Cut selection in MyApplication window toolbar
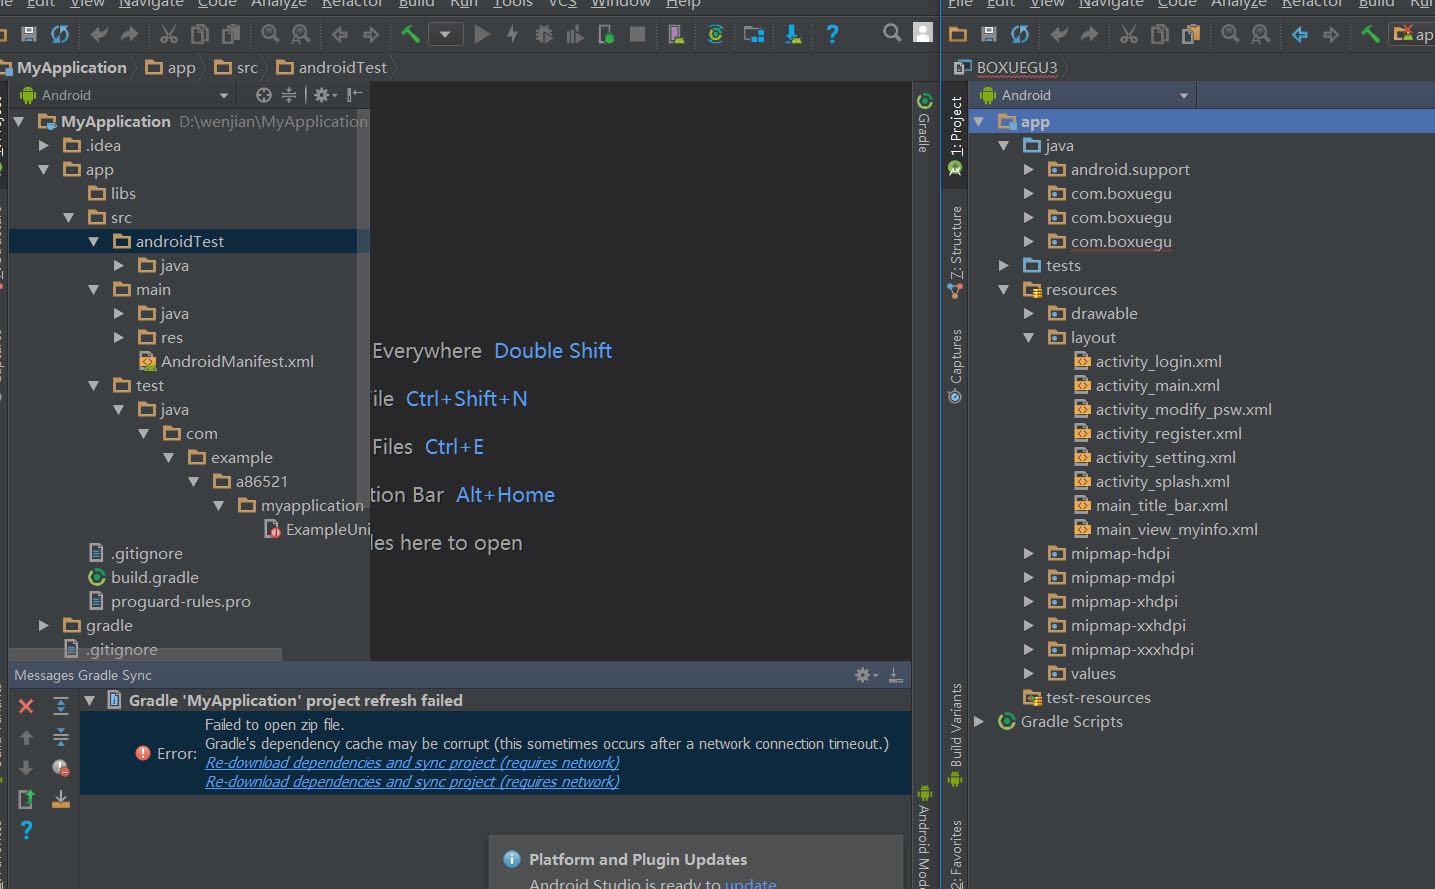This screenshot has width=1435, height=889. coord(169,35)
